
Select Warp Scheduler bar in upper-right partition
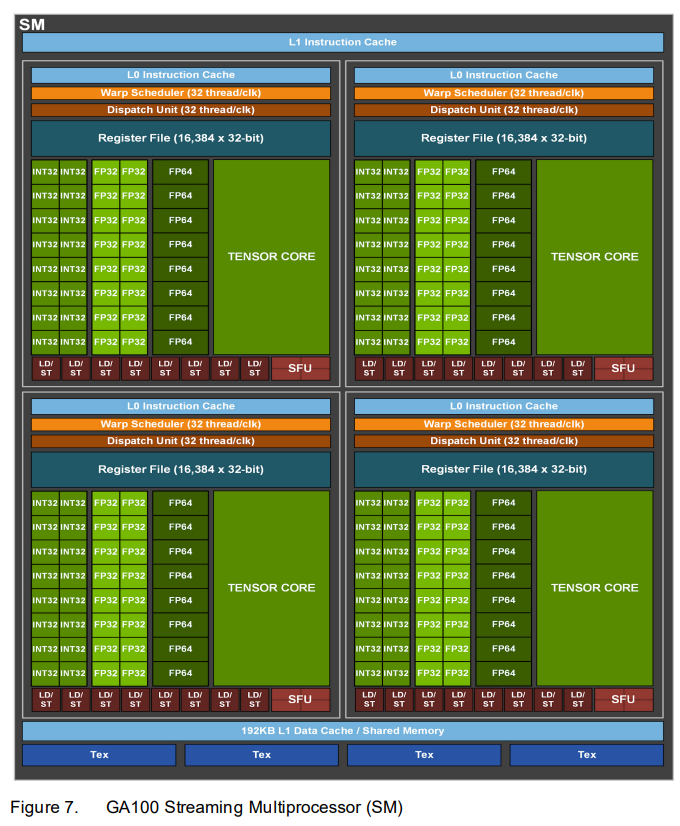coord(504,93)
